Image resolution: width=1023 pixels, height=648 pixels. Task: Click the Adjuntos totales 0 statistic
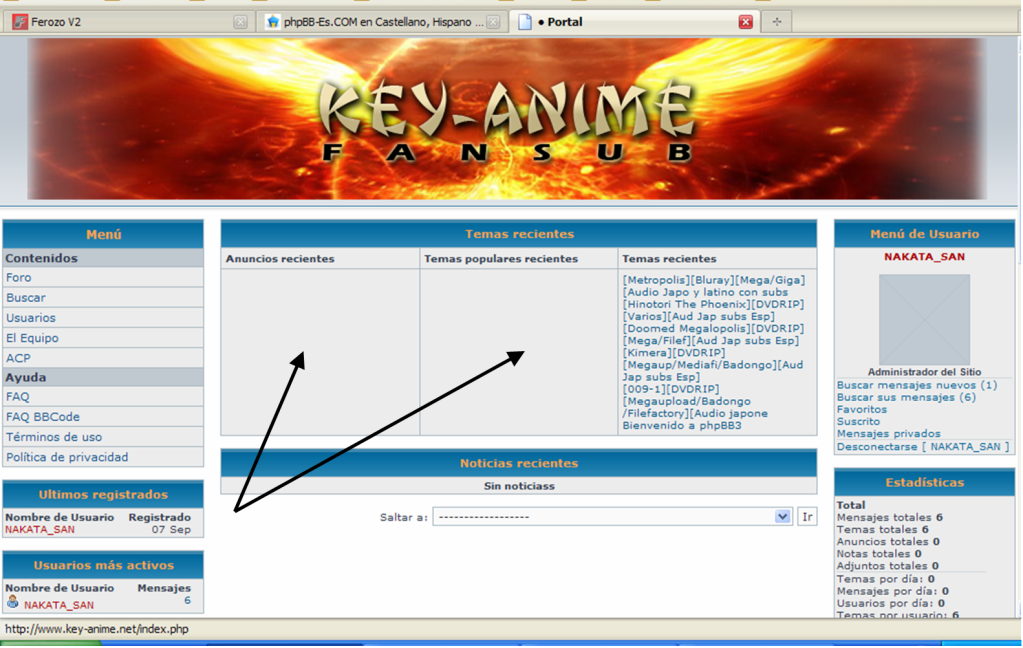(888, 566)
